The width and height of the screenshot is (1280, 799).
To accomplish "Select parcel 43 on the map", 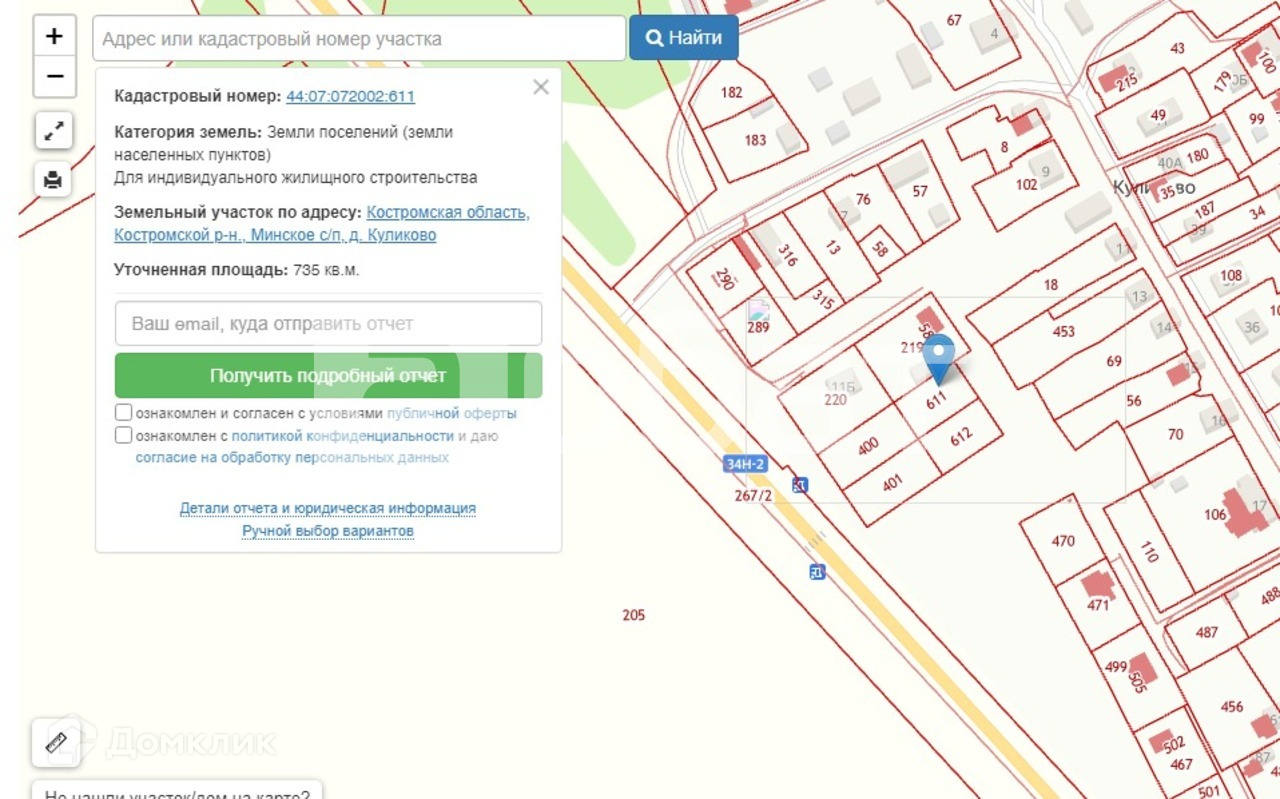I will (1177, 48).
